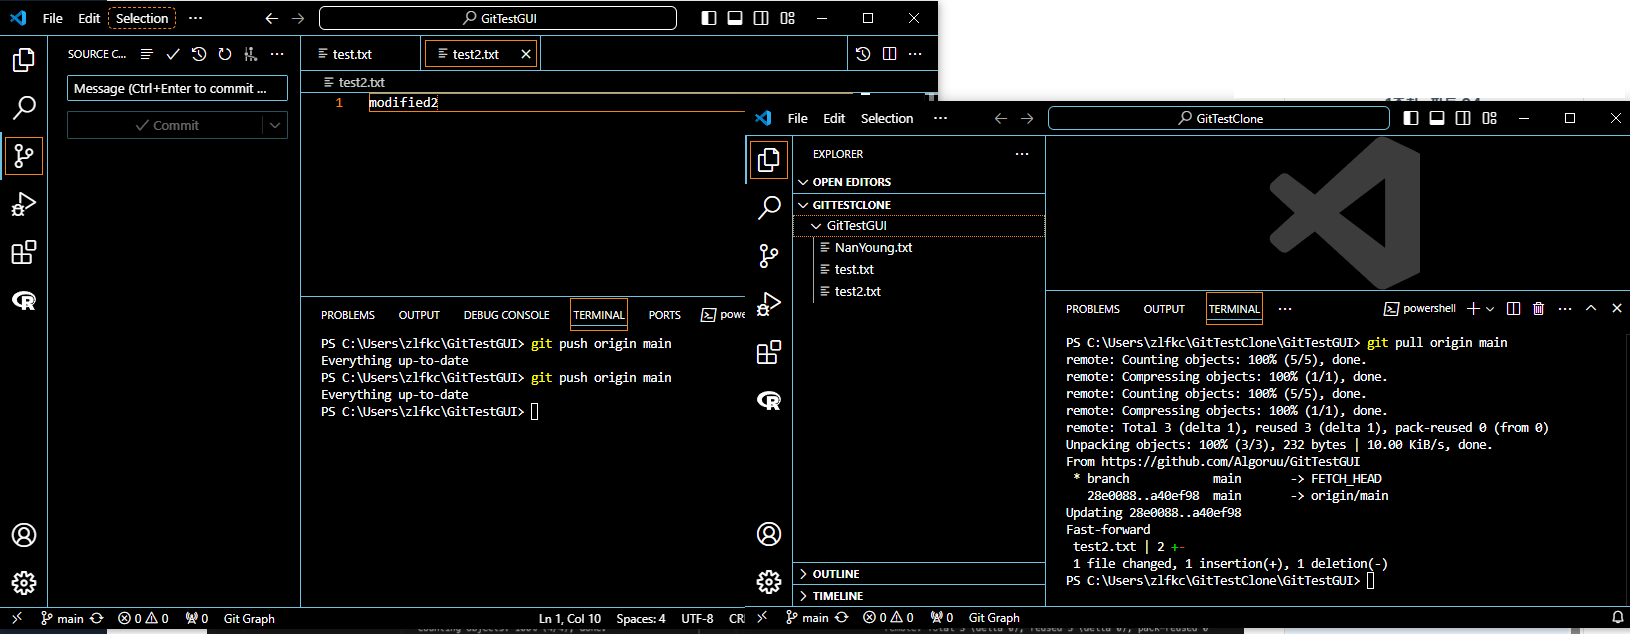The image size is (1630, 634).
Task: Open File menu in GitTestGUI window
Action: (53, 18)
